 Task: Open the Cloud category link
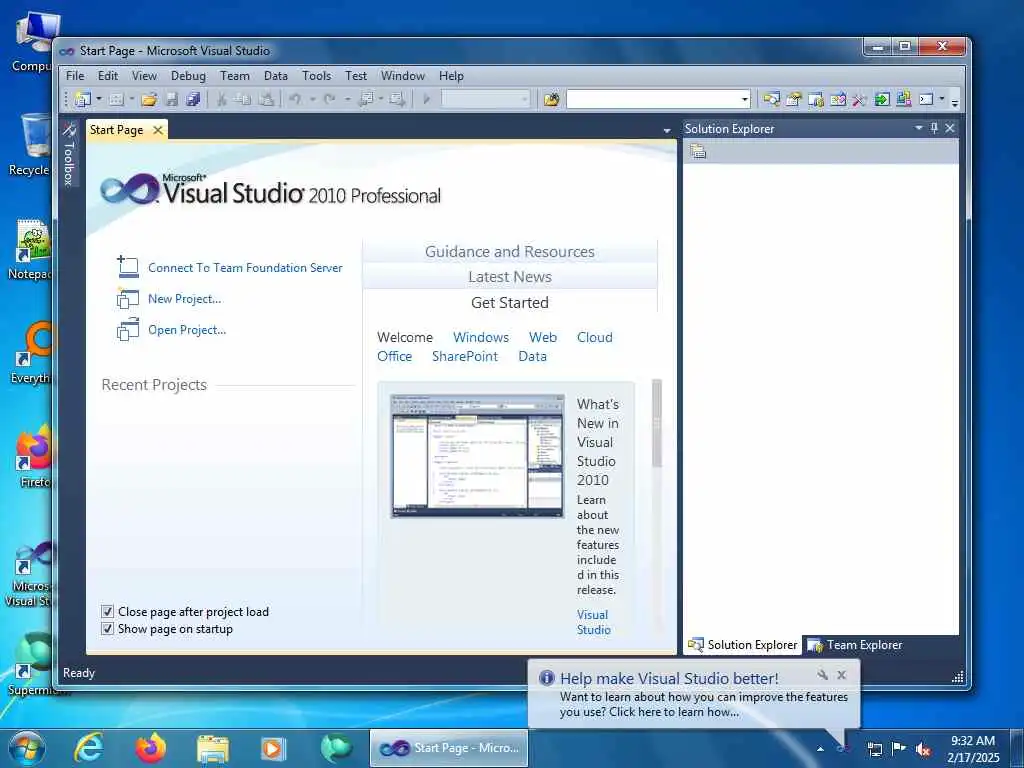(x=594, y=337)
